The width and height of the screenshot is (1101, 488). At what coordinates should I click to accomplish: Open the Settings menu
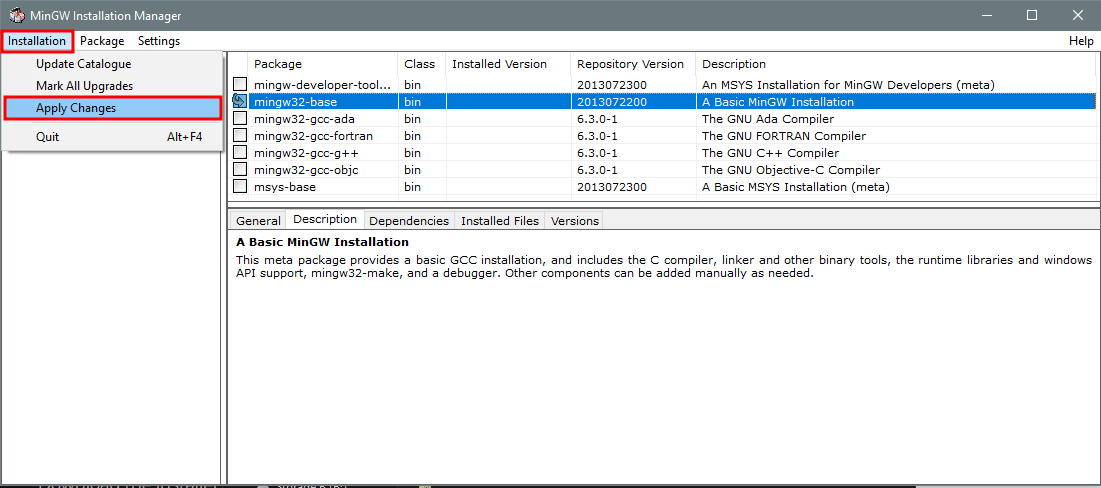[x=159, y=41]
